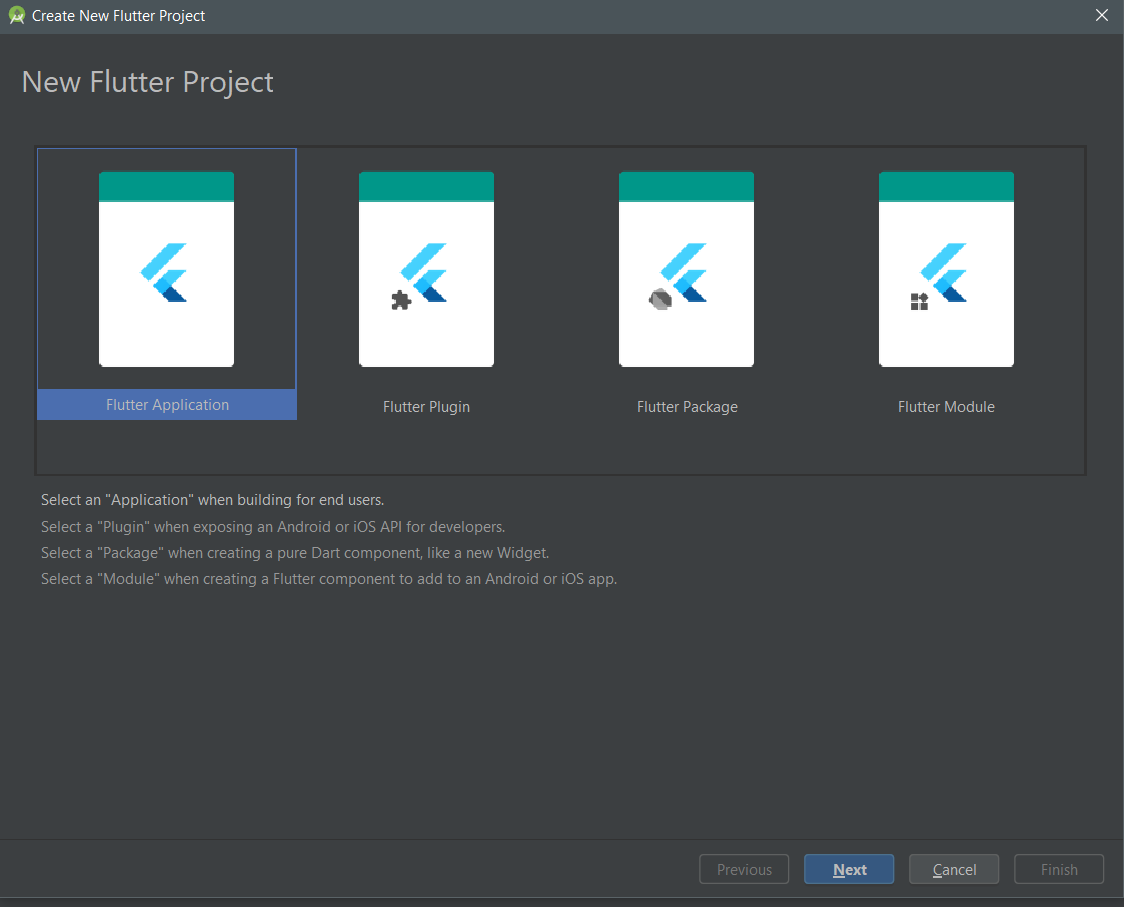Click the disabled Previous button

(744, 869)
